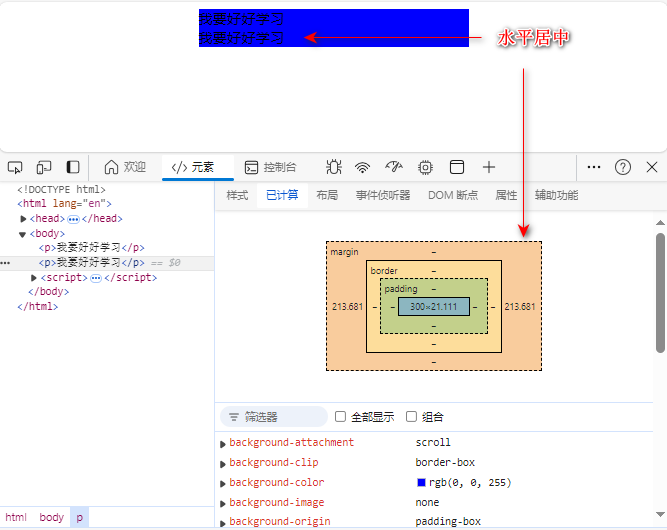Select the <!DOCTYPE html> line
Viewport: 667px width, 530px height.
coord(61,189)
